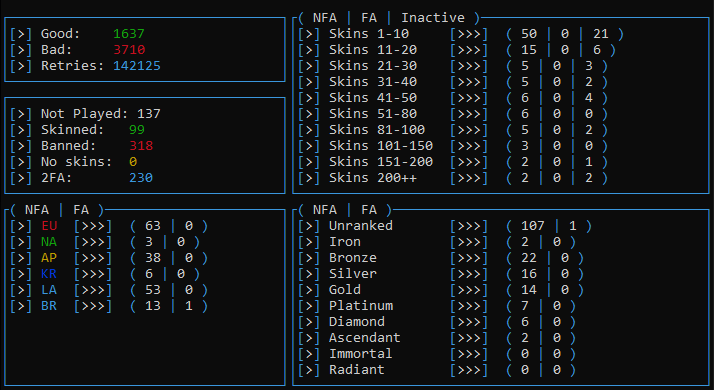
Task: Click the Gold rank label
Action: tap(345, 290)
